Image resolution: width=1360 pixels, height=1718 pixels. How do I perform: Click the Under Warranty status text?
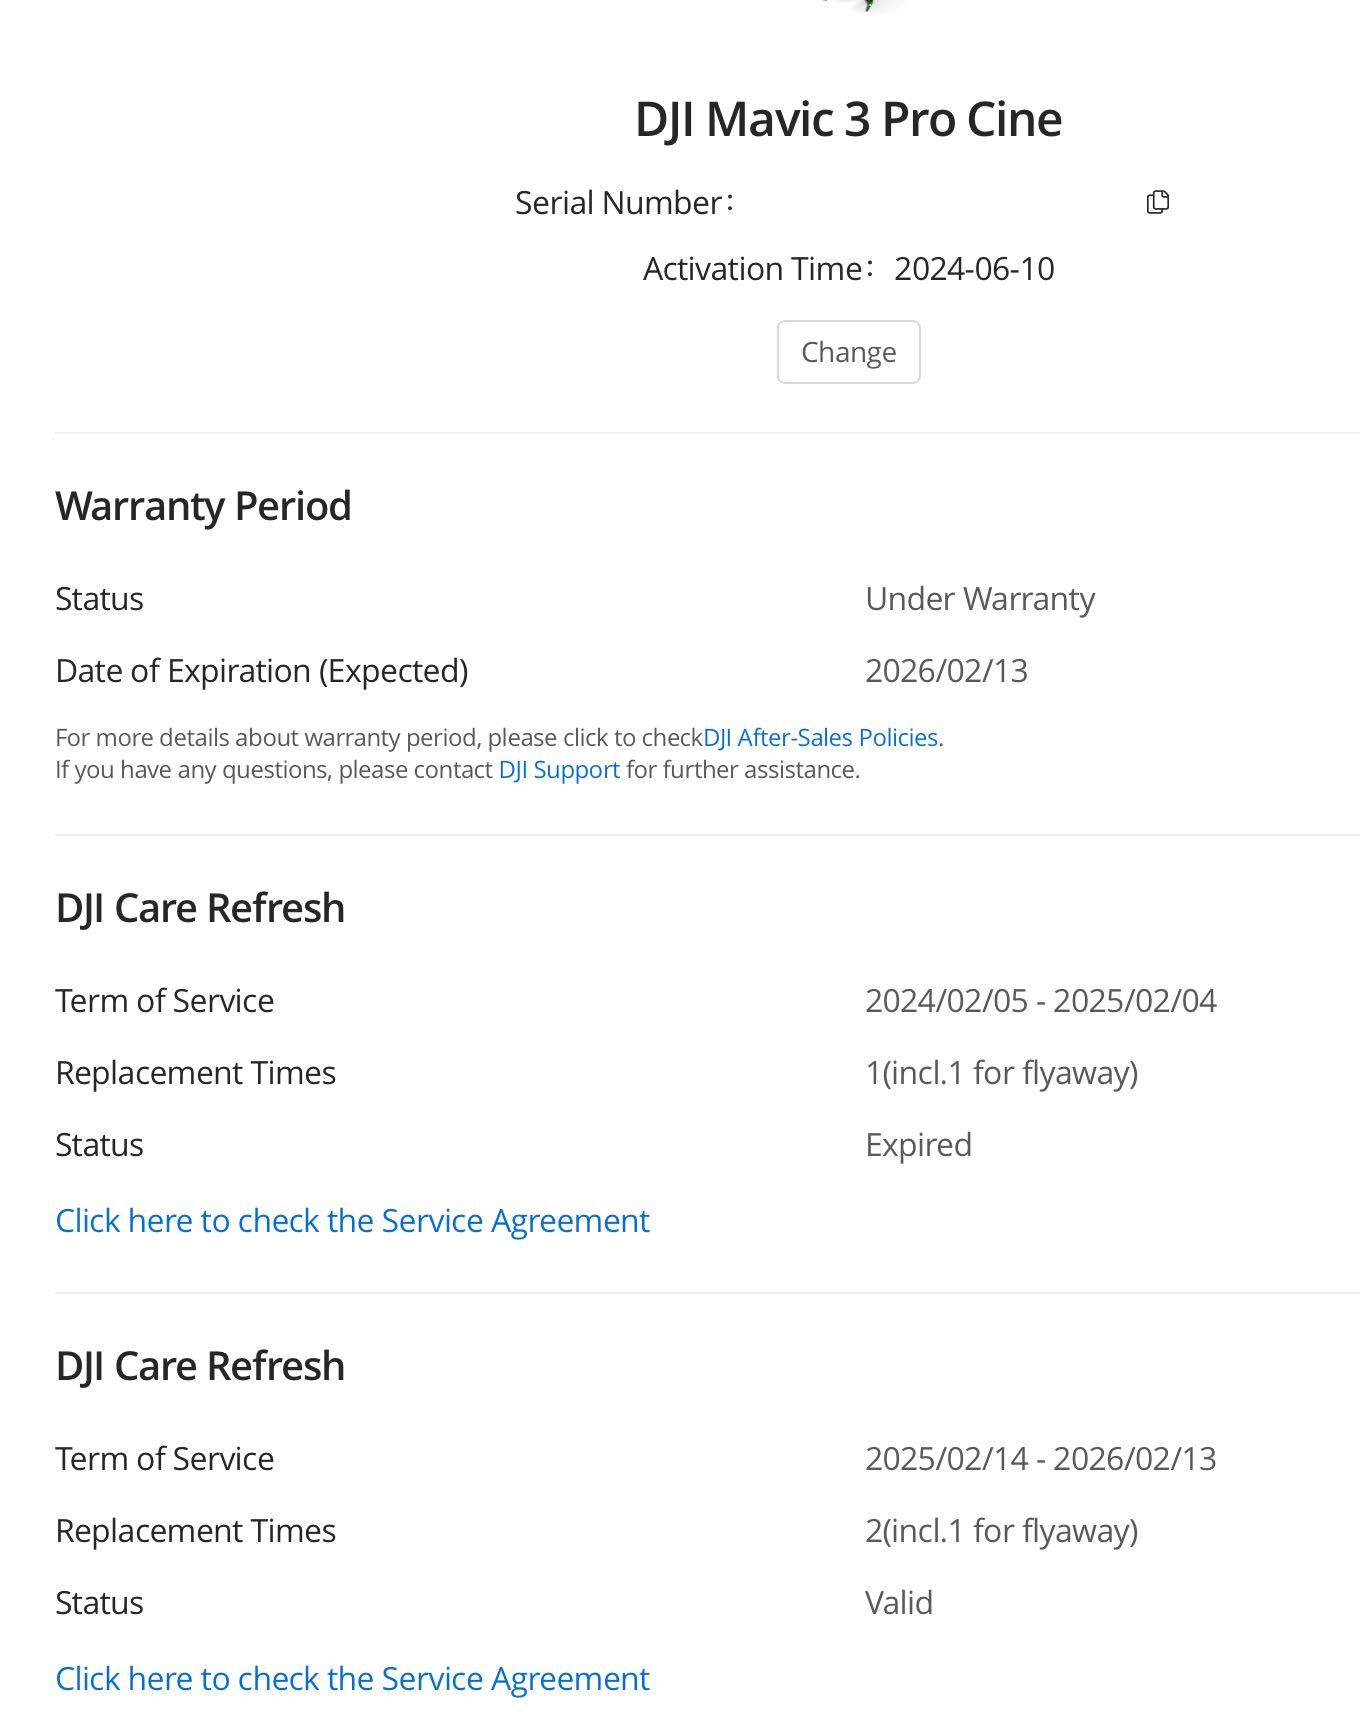click(x=980, y=598)
